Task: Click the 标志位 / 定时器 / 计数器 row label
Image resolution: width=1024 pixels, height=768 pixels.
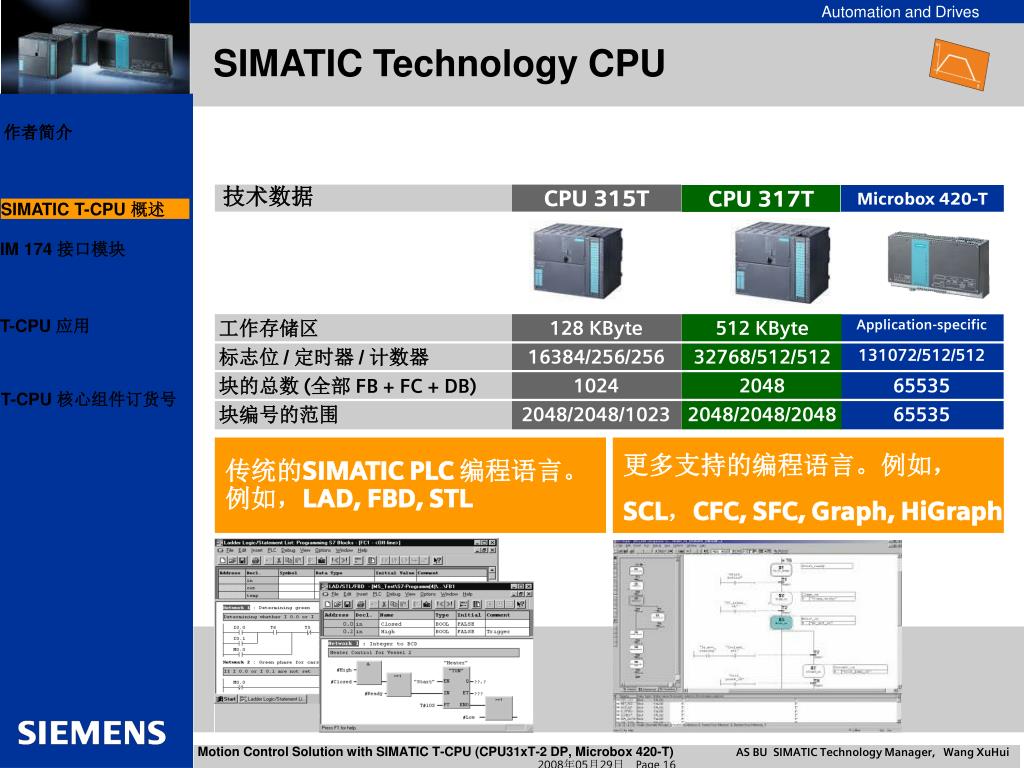Action: point(324,357)
